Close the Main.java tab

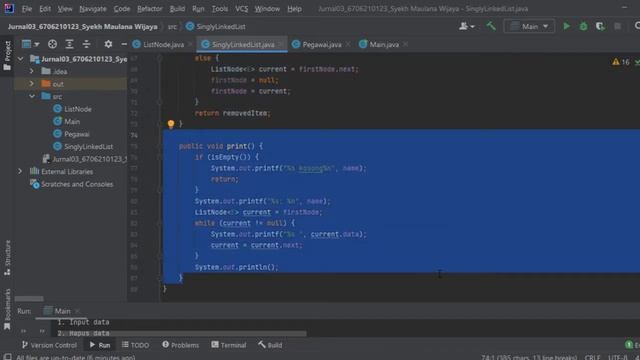tap(405, 44)
